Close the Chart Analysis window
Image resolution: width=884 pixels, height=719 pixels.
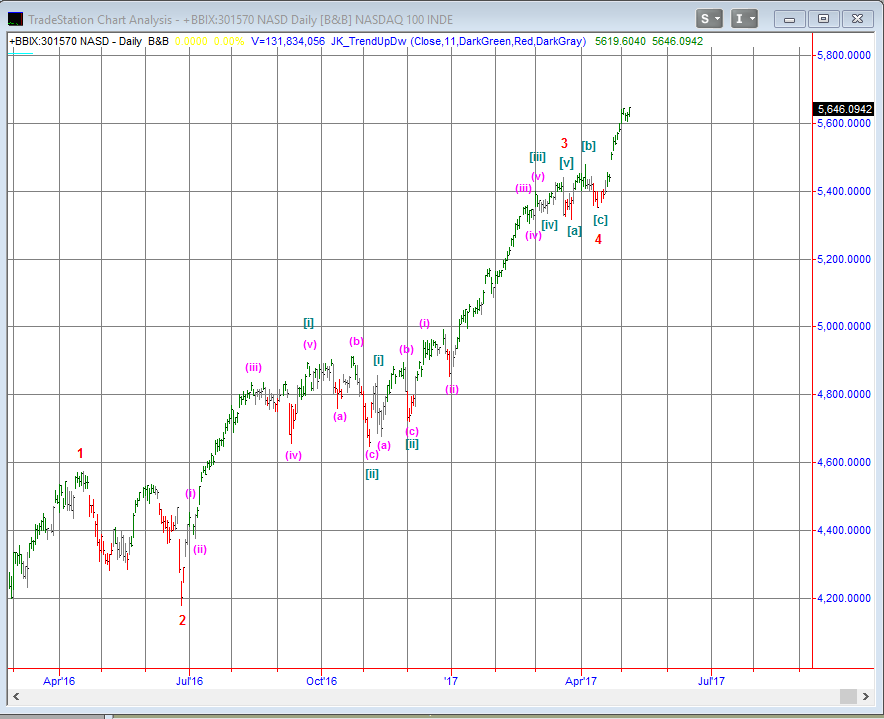[x=858, y=19]
